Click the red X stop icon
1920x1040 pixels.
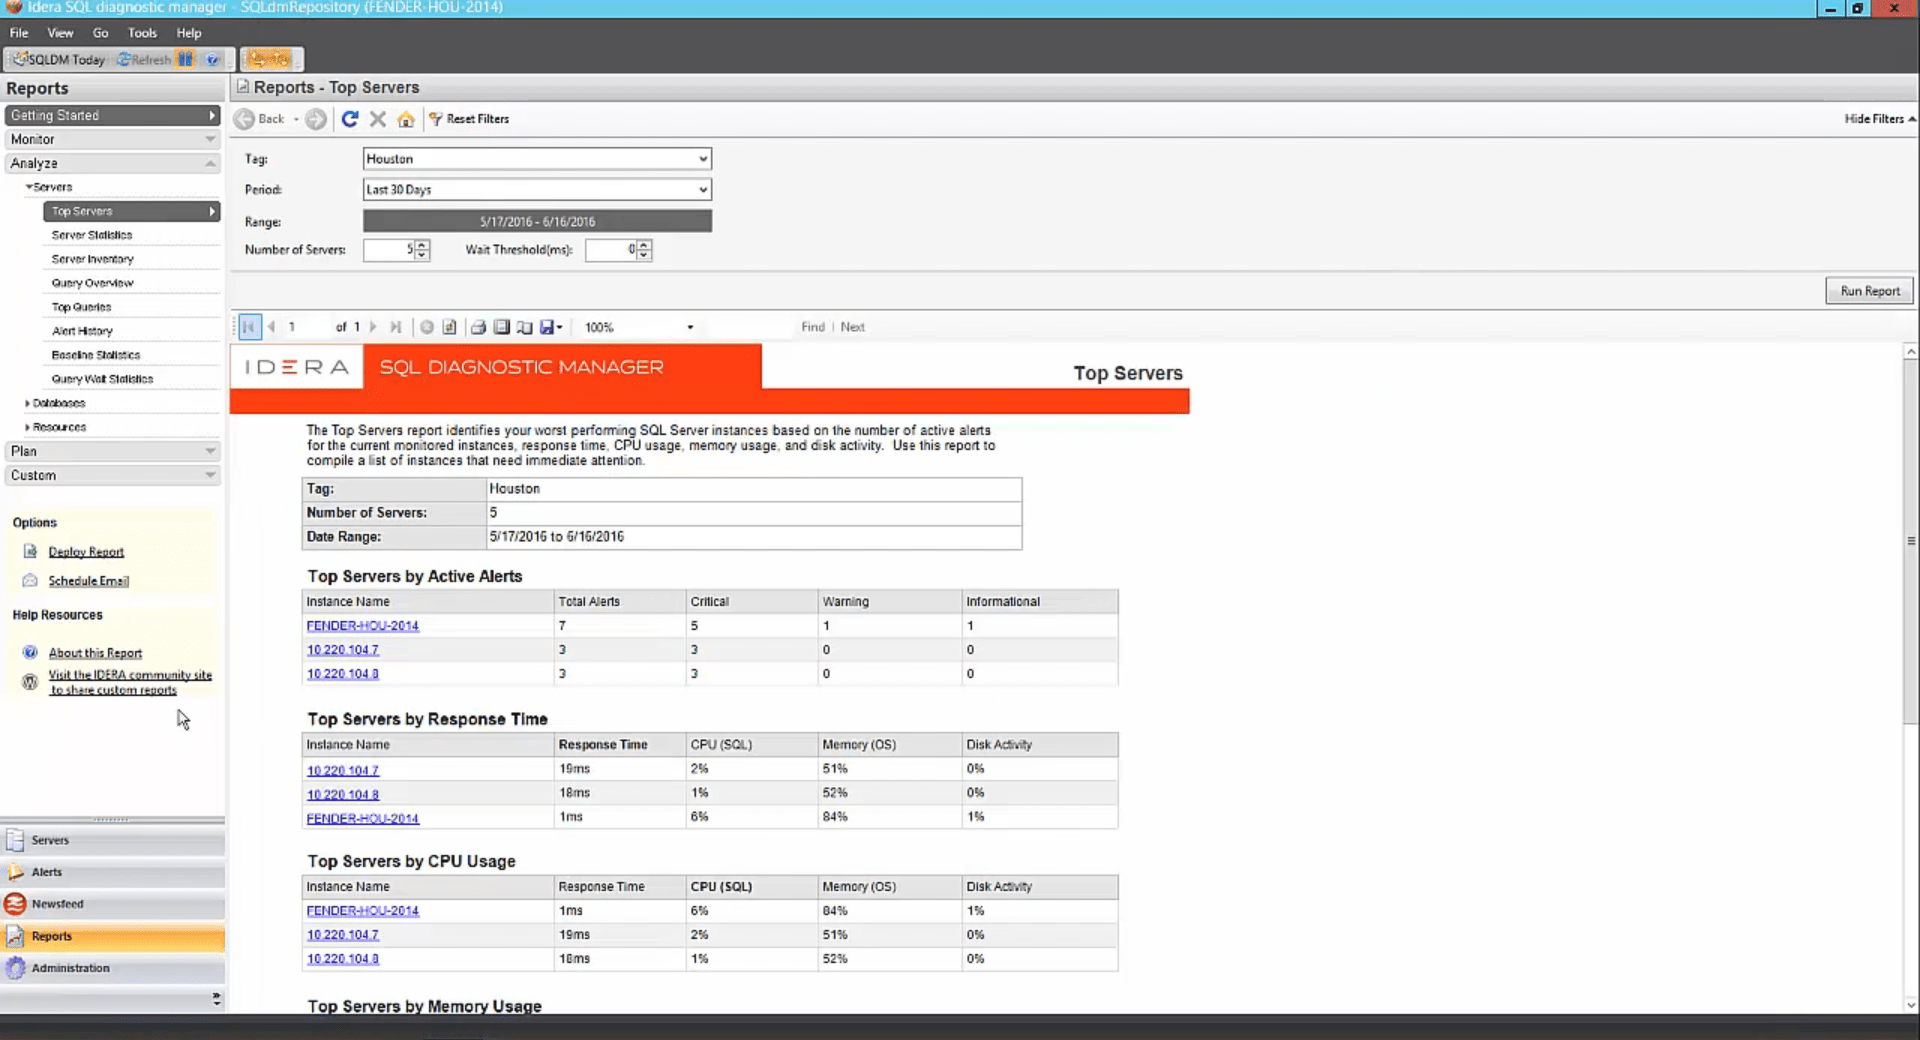[378, 119]
